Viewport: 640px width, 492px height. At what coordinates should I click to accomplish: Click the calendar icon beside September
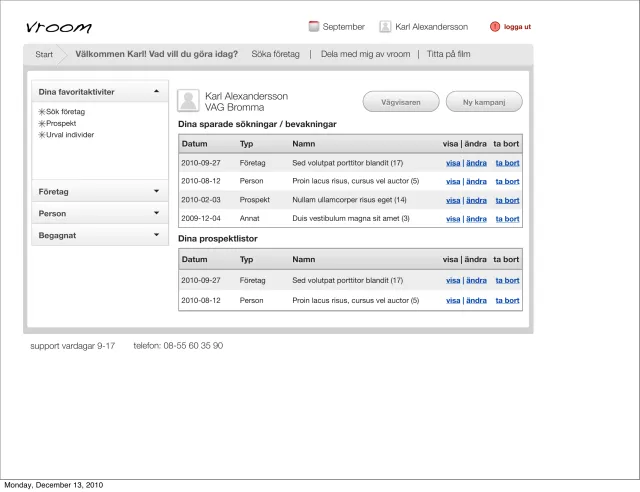coord(313,27)
